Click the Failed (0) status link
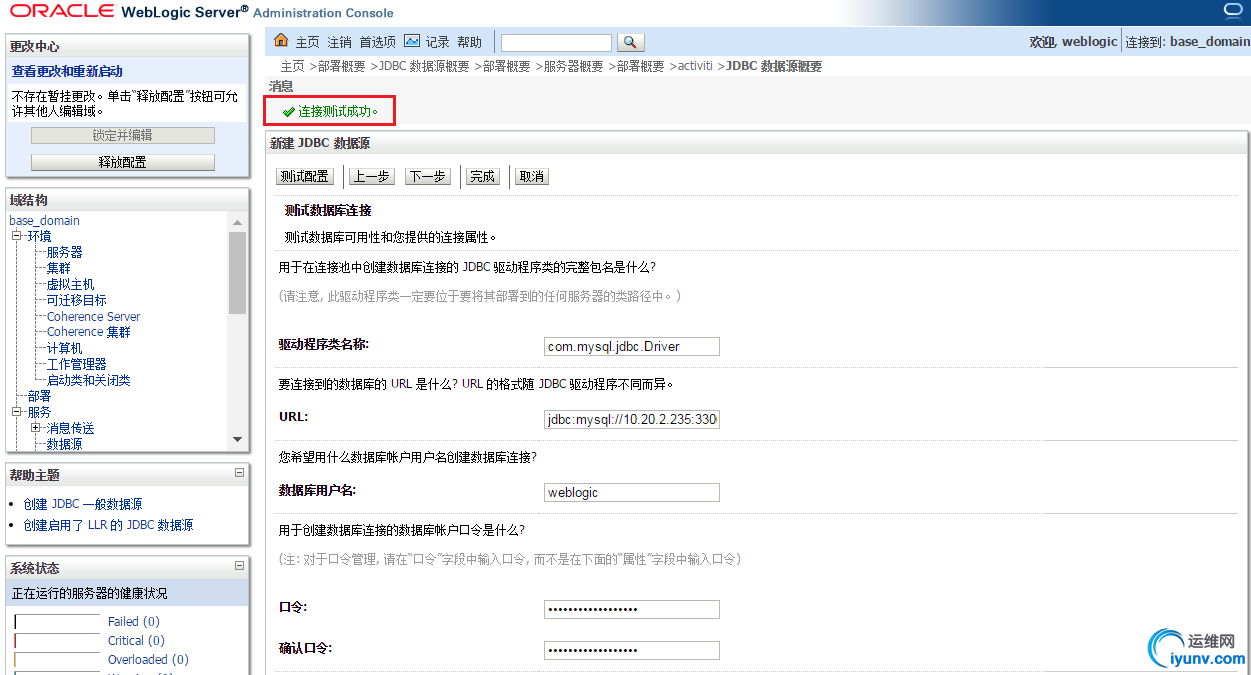Image resolution: width=1251 pixels, height=675 pixels. point(133,622)
